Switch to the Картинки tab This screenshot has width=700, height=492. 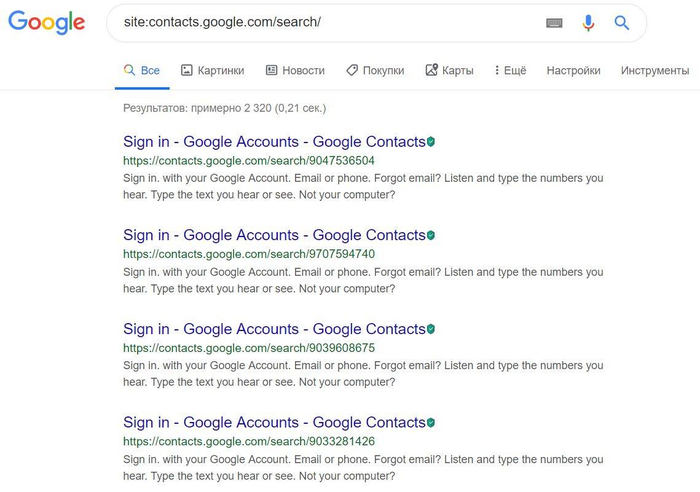212,71
